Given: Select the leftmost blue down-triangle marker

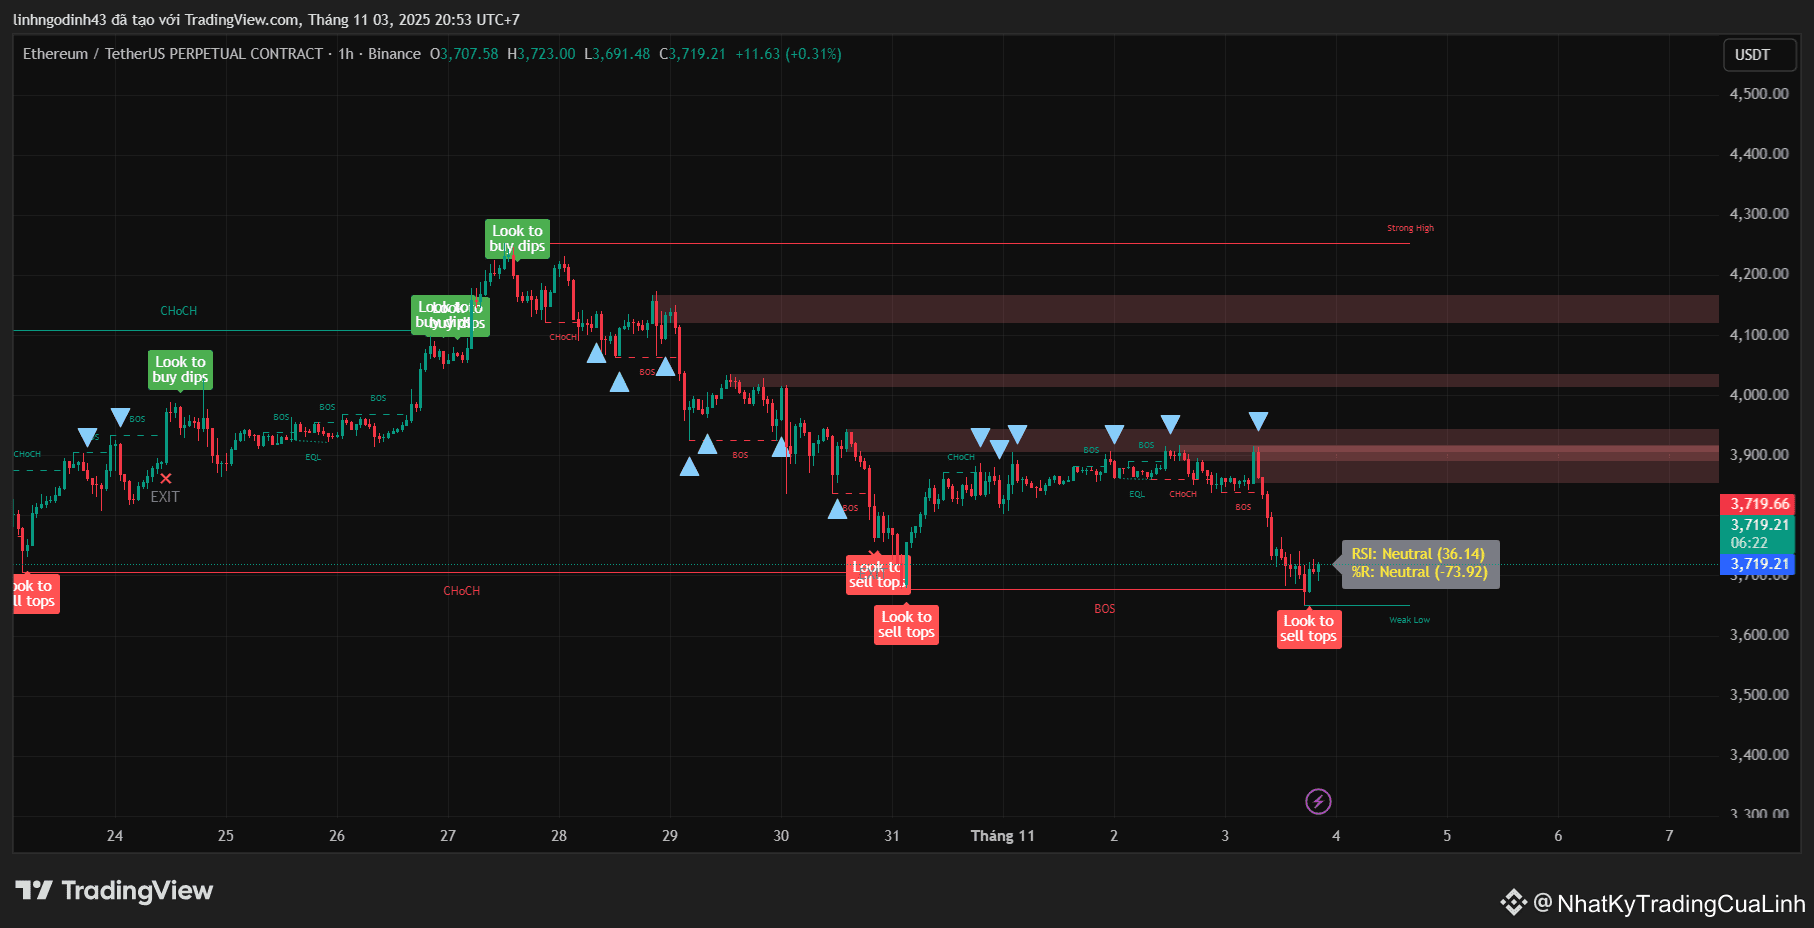Looking at the screenshot, I should pyautogui.click(x=88, y=437).
